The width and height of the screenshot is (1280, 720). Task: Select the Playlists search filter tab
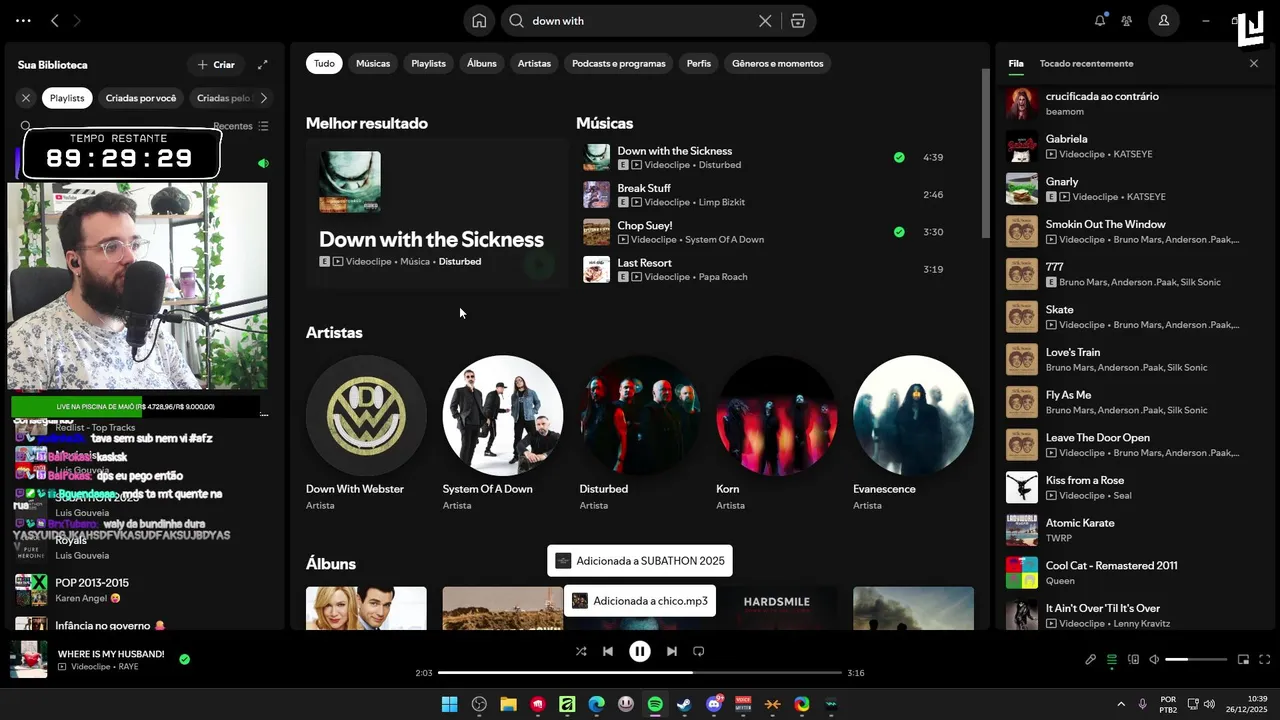coord(428,63)
